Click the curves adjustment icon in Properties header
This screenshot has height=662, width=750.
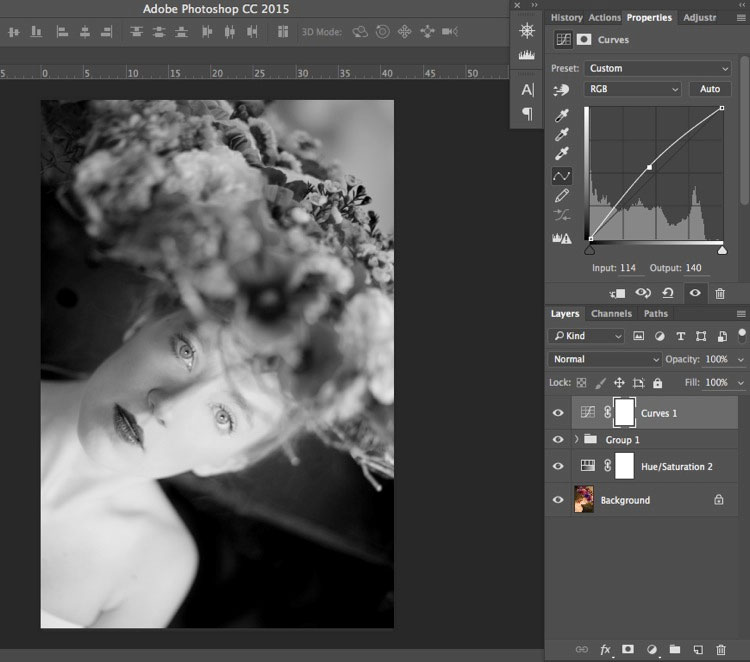[563, 39]
